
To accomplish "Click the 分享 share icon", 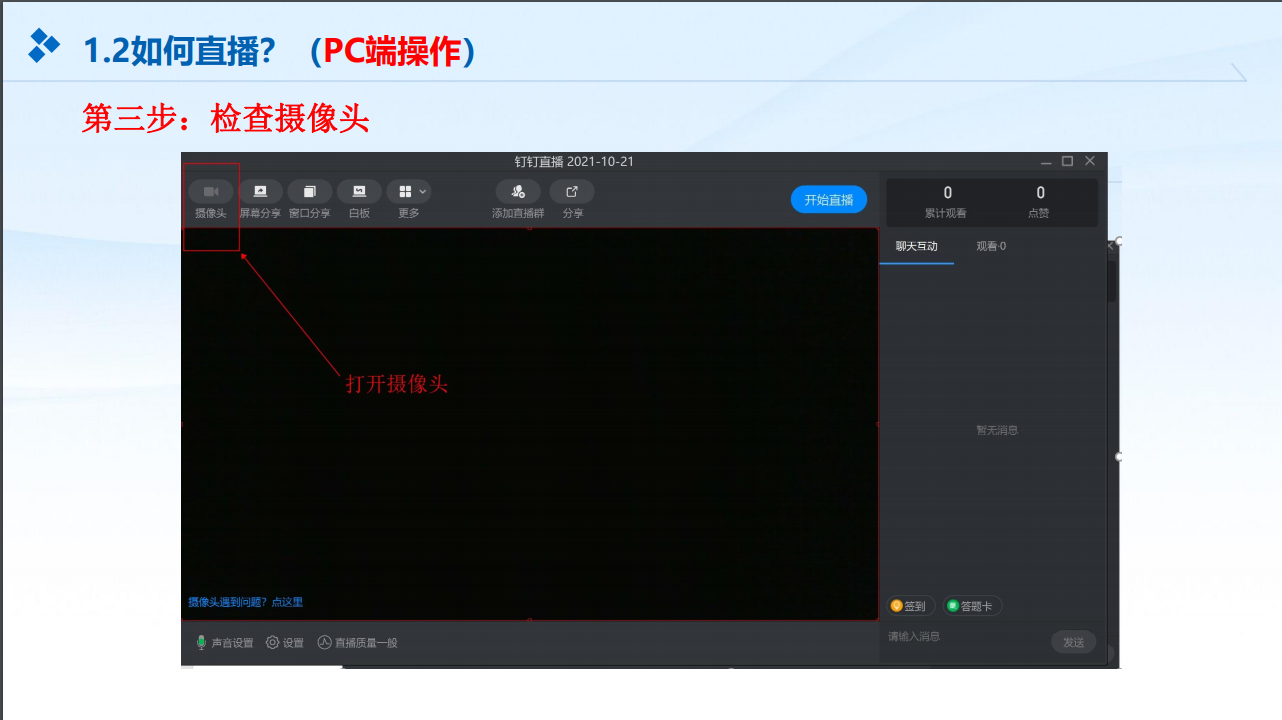I will pos(572,192).
